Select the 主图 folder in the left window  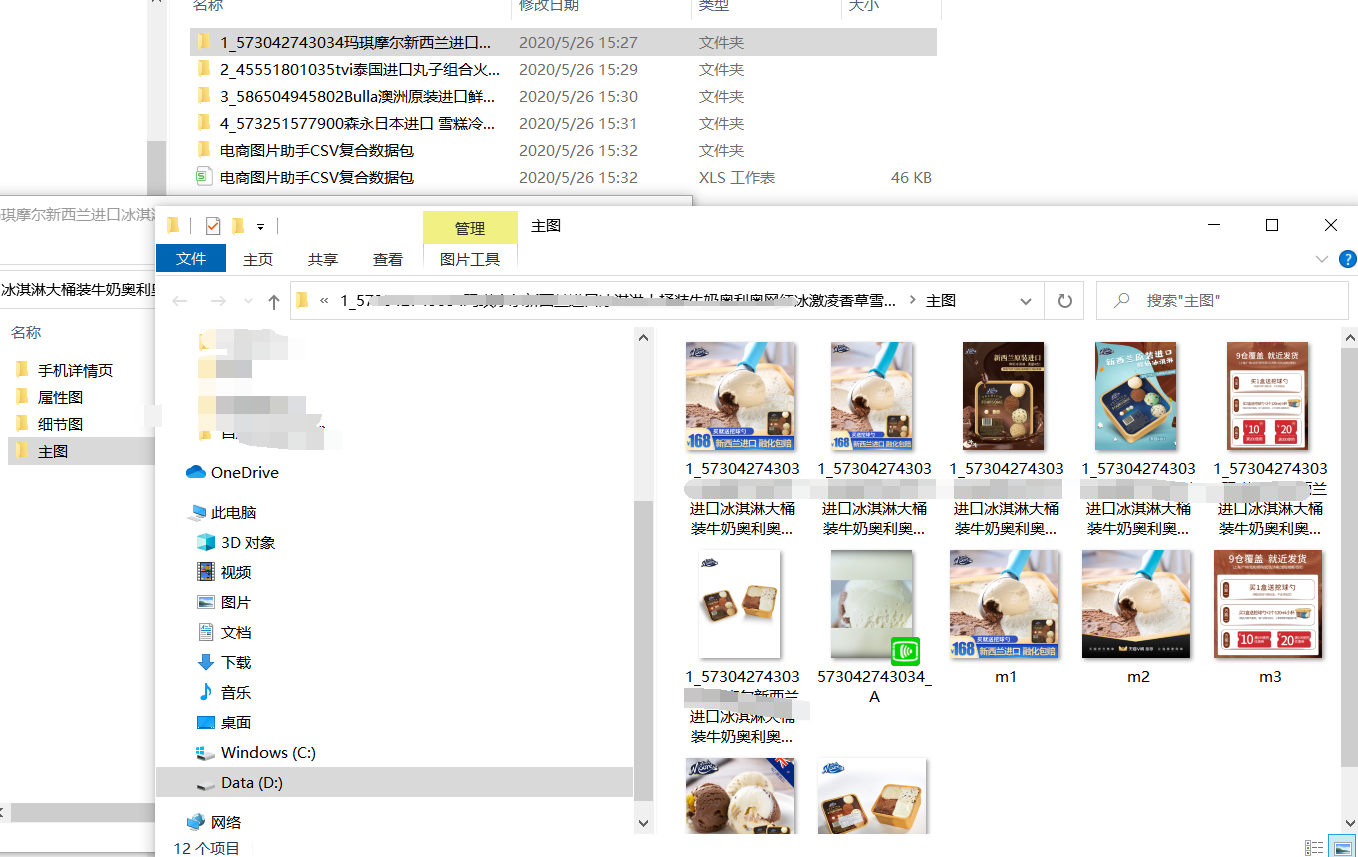82,451
